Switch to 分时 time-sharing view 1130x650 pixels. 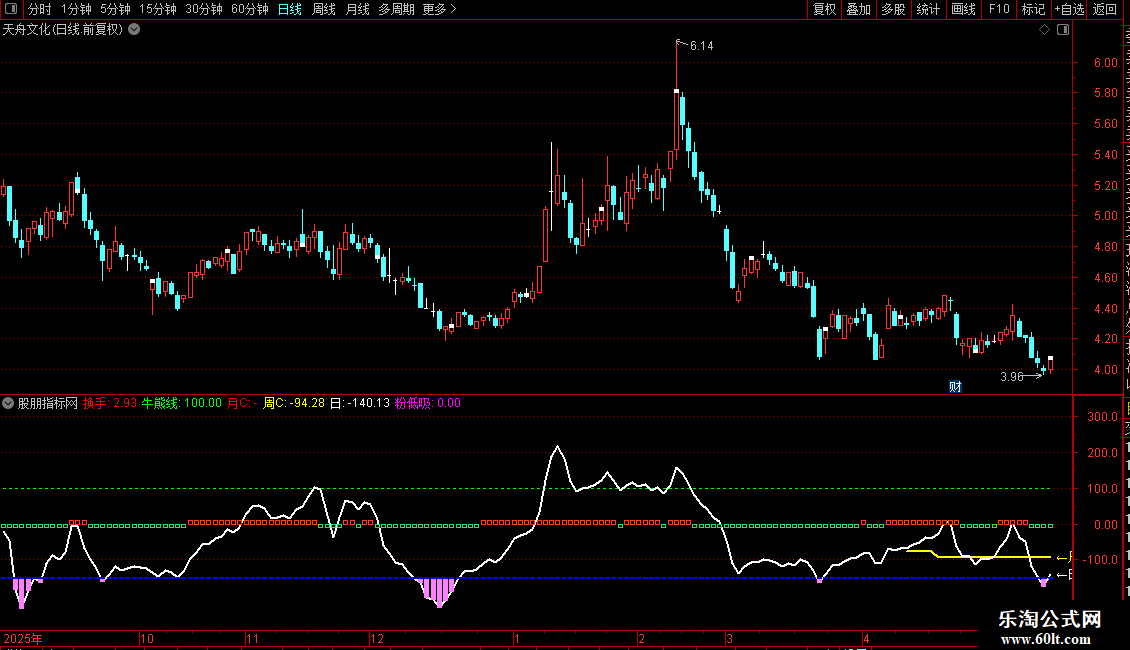coord(40,9)
